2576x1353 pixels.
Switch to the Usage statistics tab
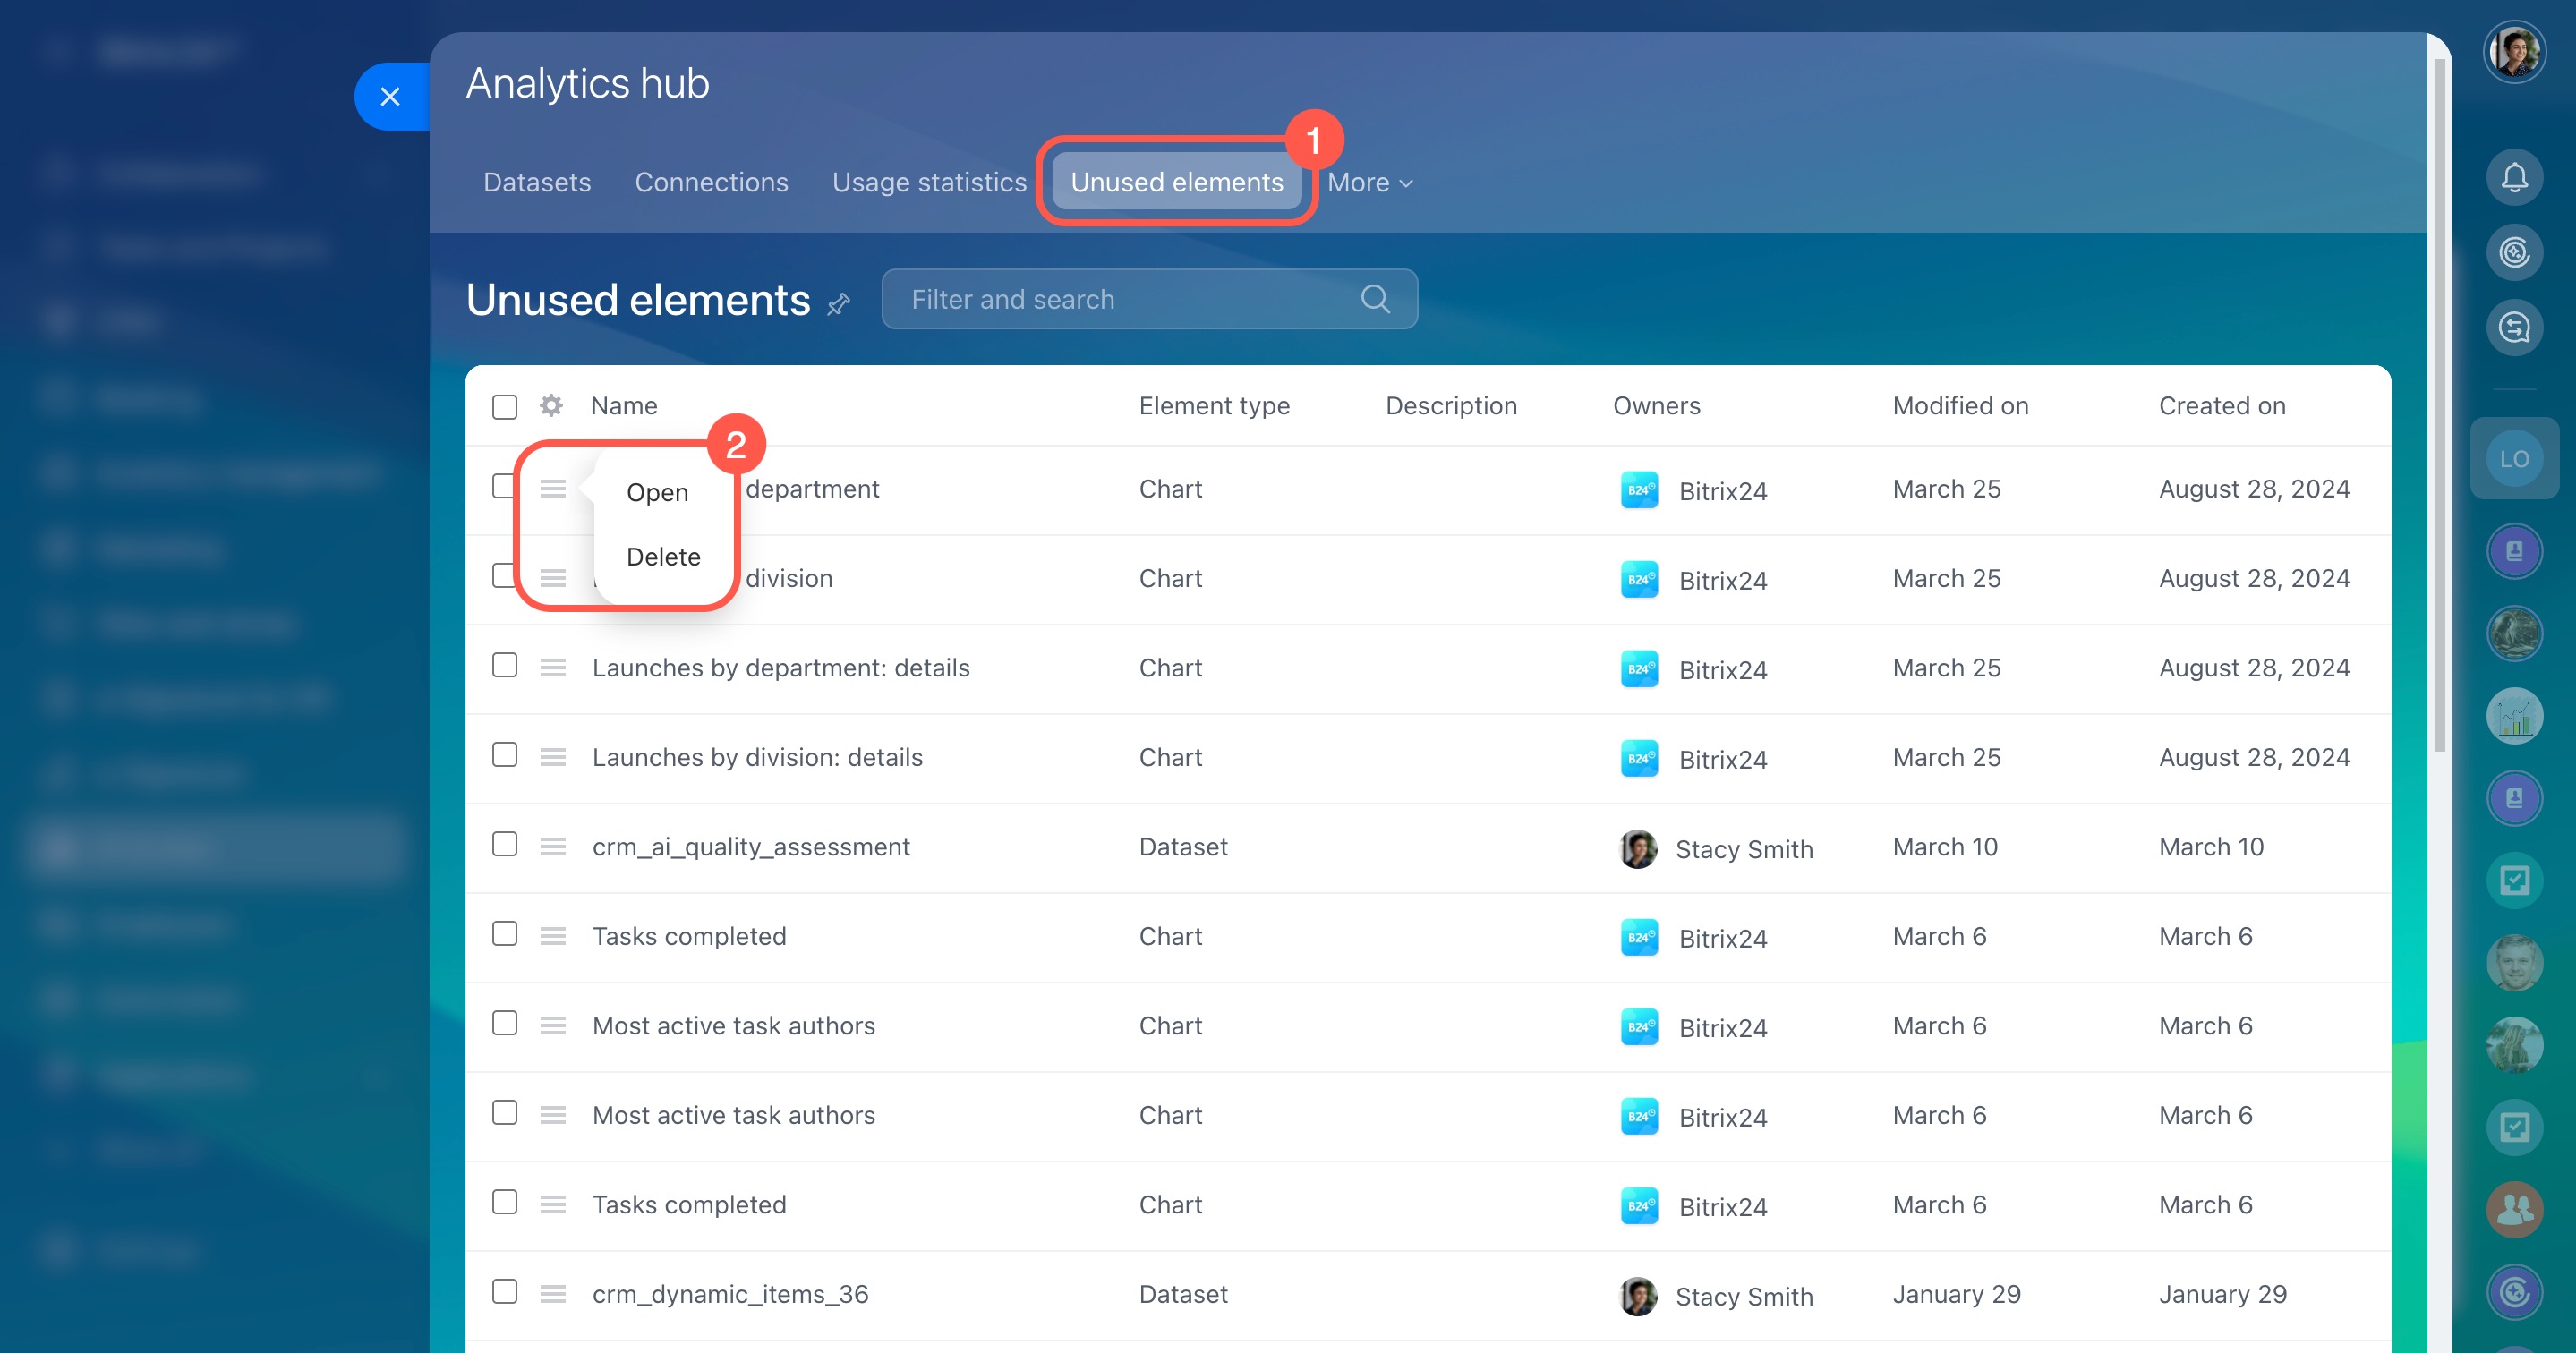[928, 182]
